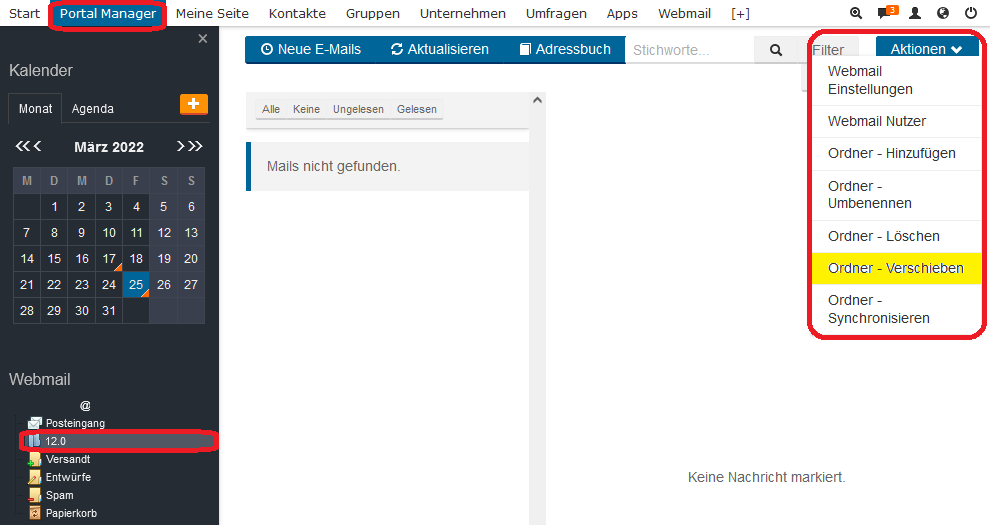Open the Papierkorb folder label
Image resolution: width=990 pixels, height=525 pixels.
click(x=71, y=513)
